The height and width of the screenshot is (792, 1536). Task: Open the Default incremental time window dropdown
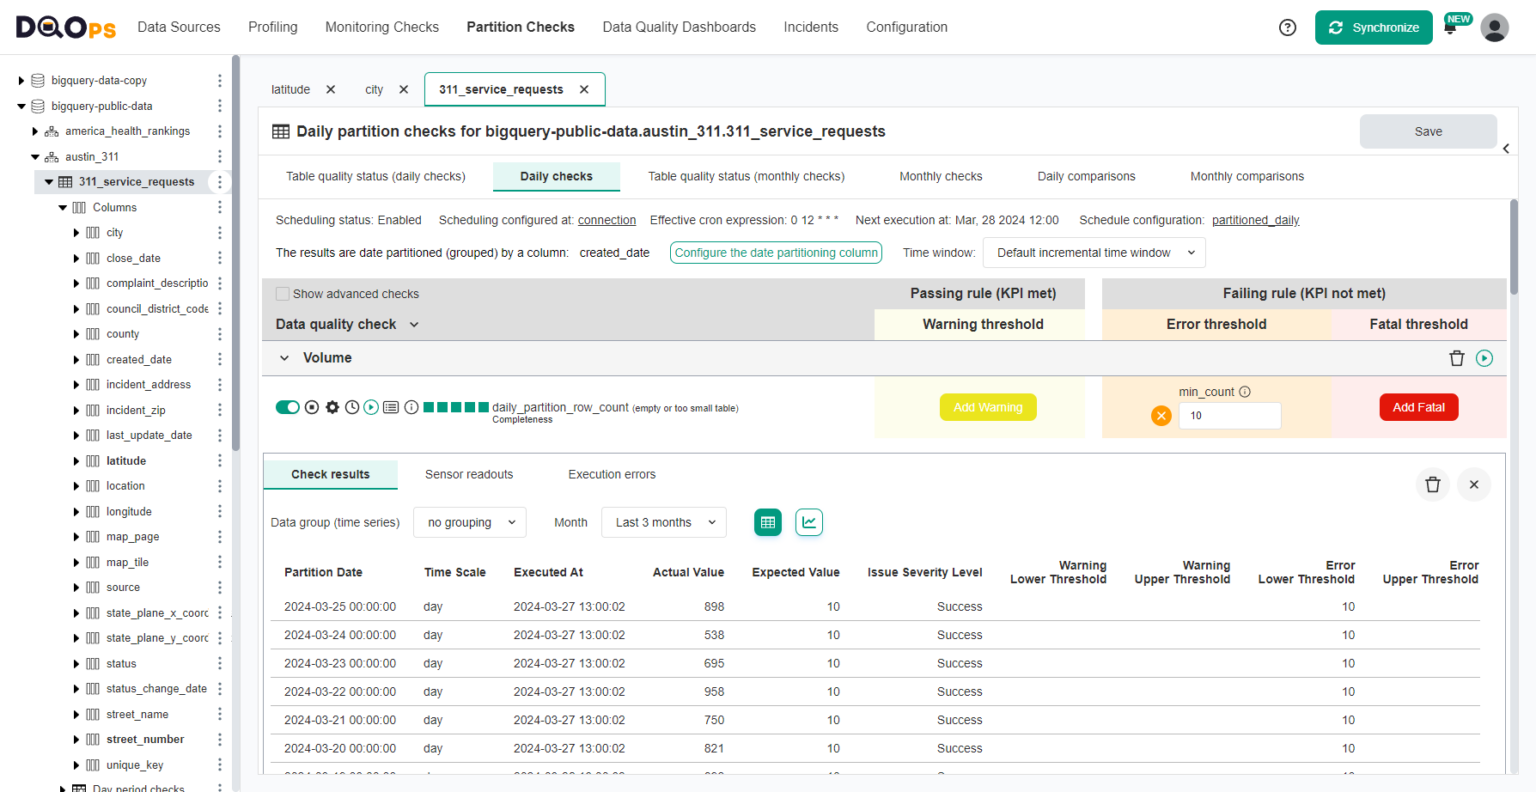[1093, 252]
